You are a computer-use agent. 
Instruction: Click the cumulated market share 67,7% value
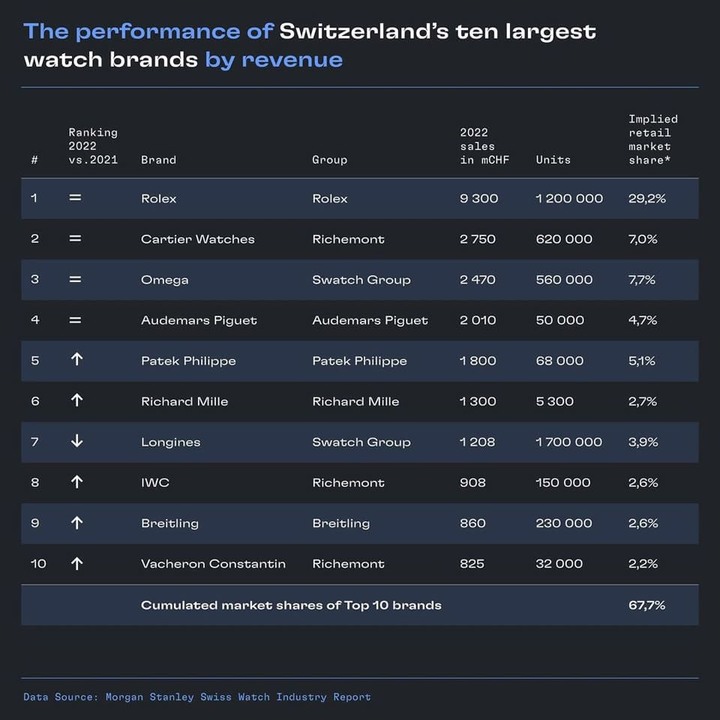coord(647,605)
